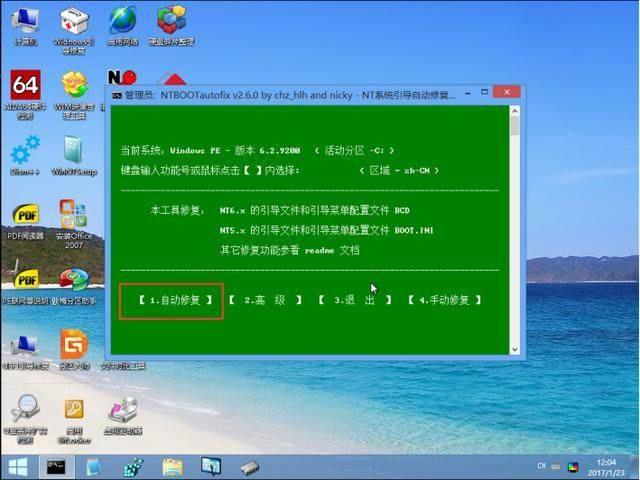Open the gray chip taskbar icon
This screenshot has height=480, width=640.
(x=250, y=468)
